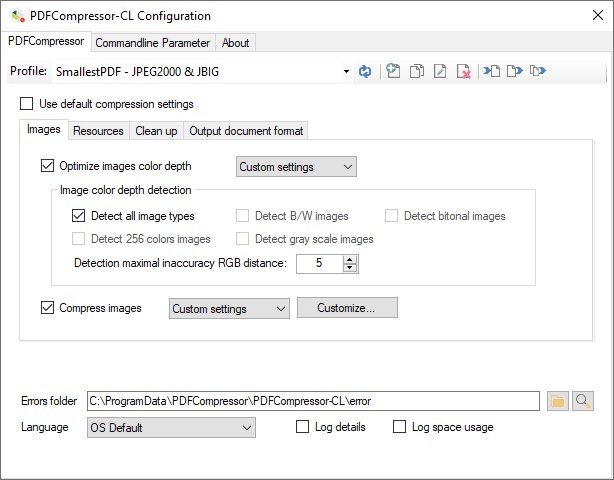614x480 pixels.
Task: Enable the Log details checkbox
Action: [303, 427]
